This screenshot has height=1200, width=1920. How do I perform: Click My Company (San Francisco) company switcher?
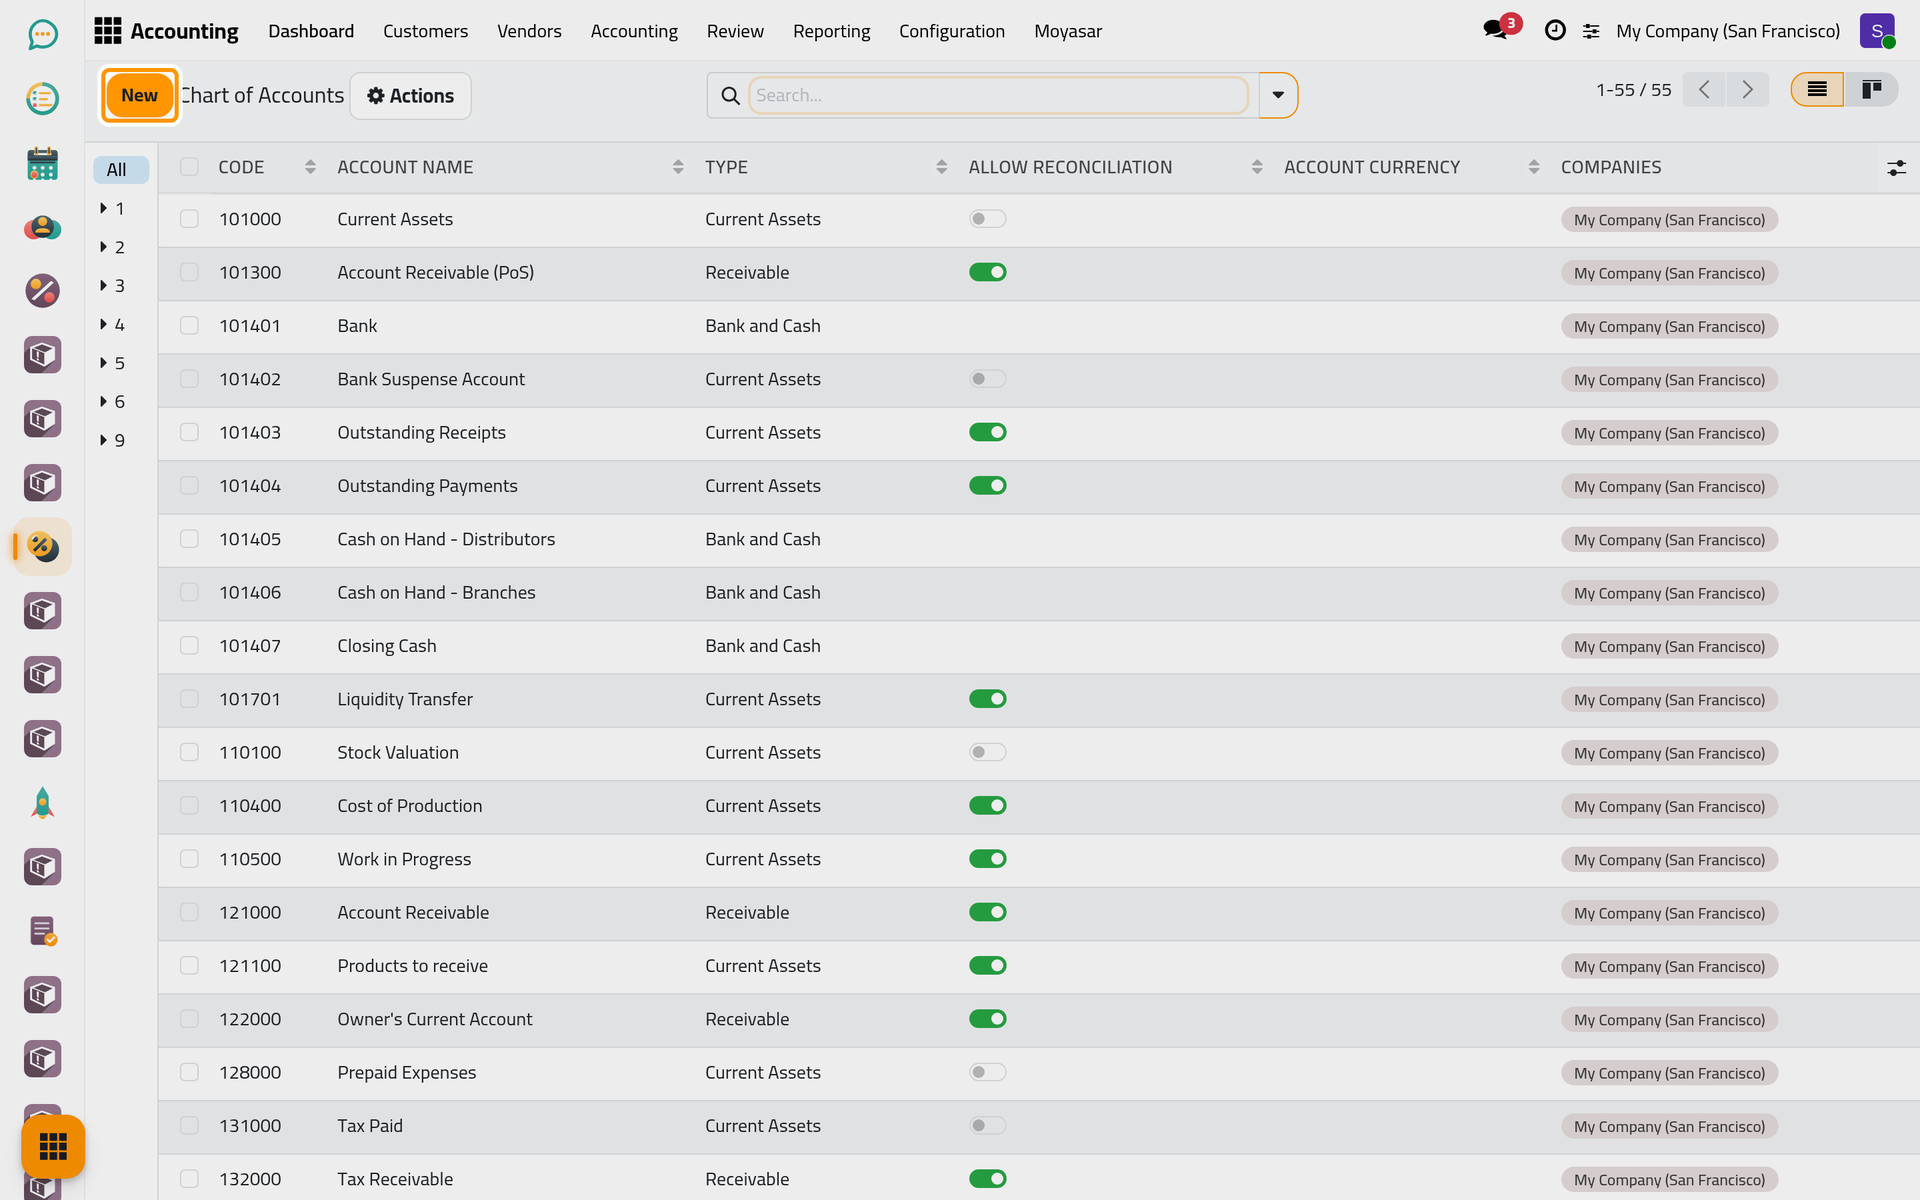[1727, 31]
